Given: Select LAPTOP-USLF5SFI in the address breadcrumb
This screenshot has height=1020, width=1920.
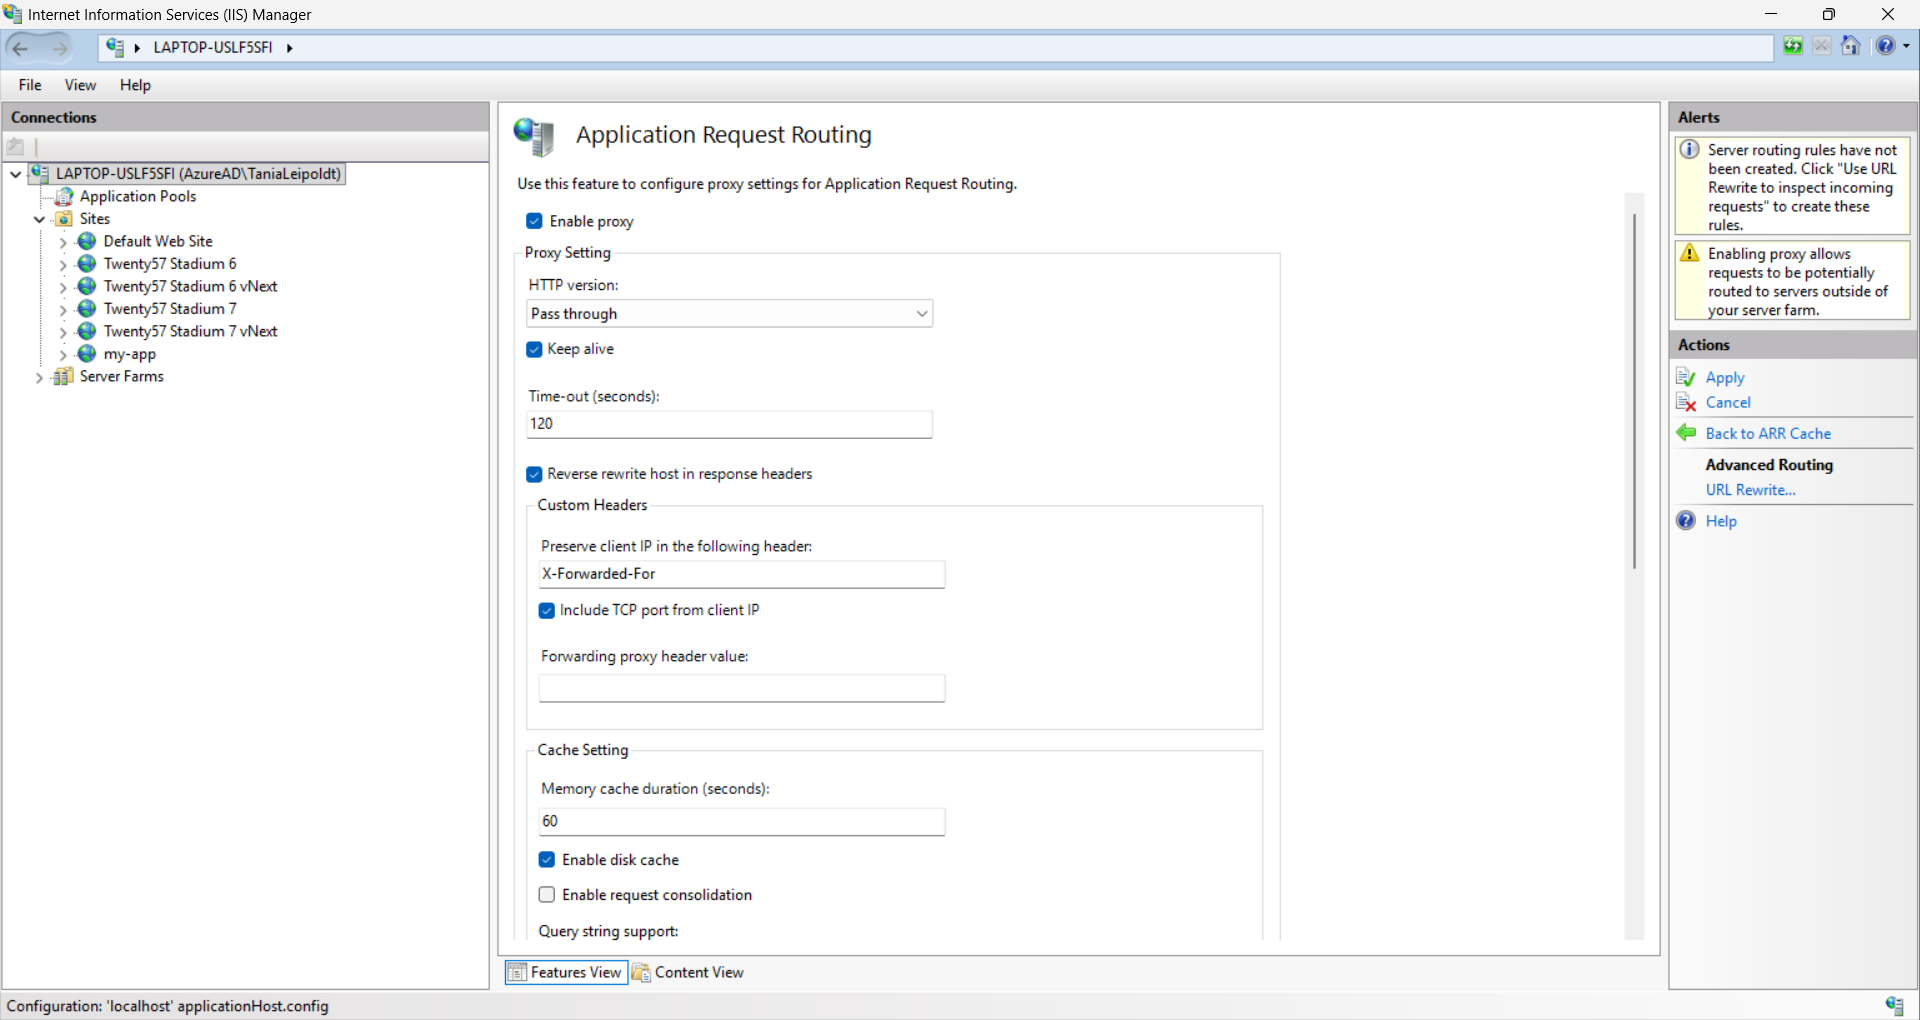Looking at the screenshot, I should pyautogui.click(x=213, y=47).
